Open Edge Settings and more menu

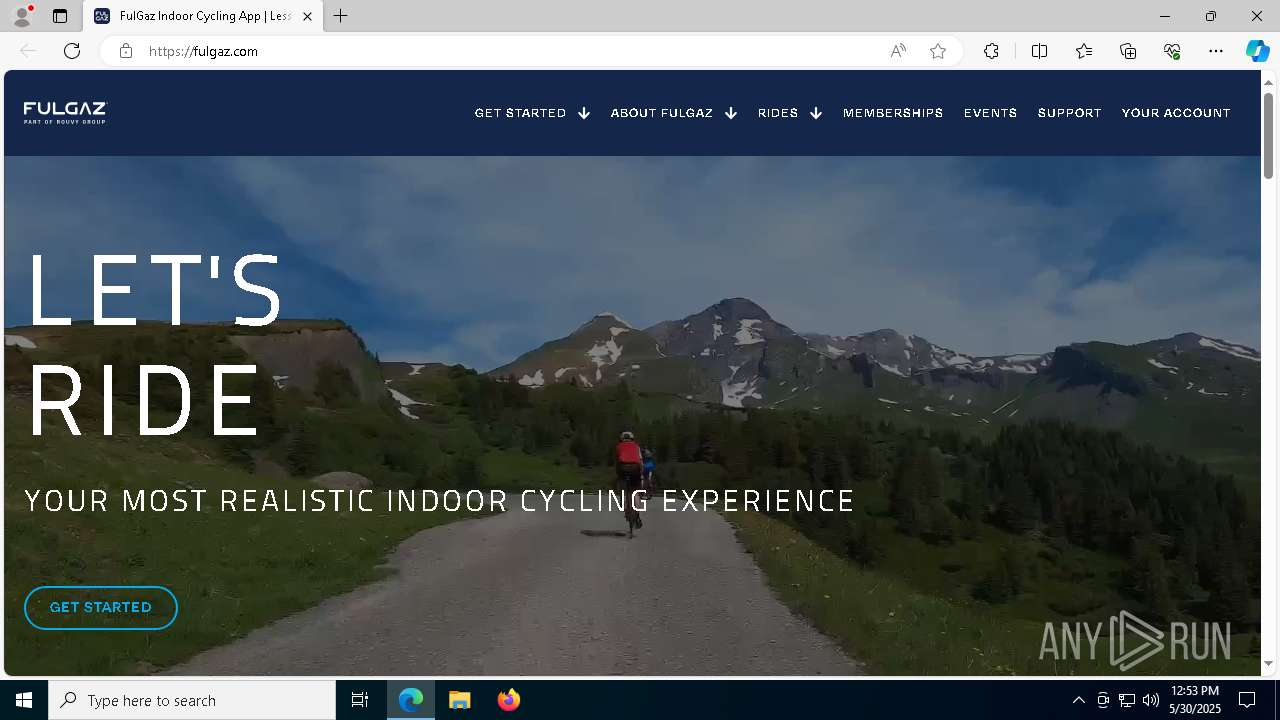pos(1216,51)
